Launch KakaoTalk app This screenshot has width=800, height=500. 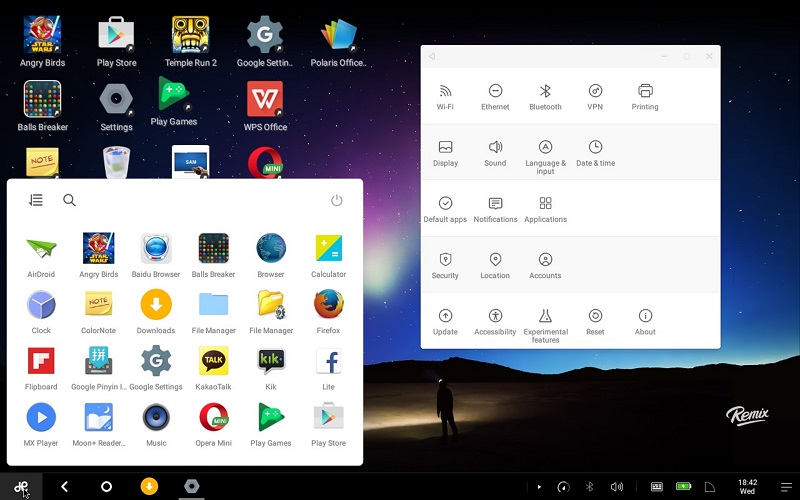[213, 367]
